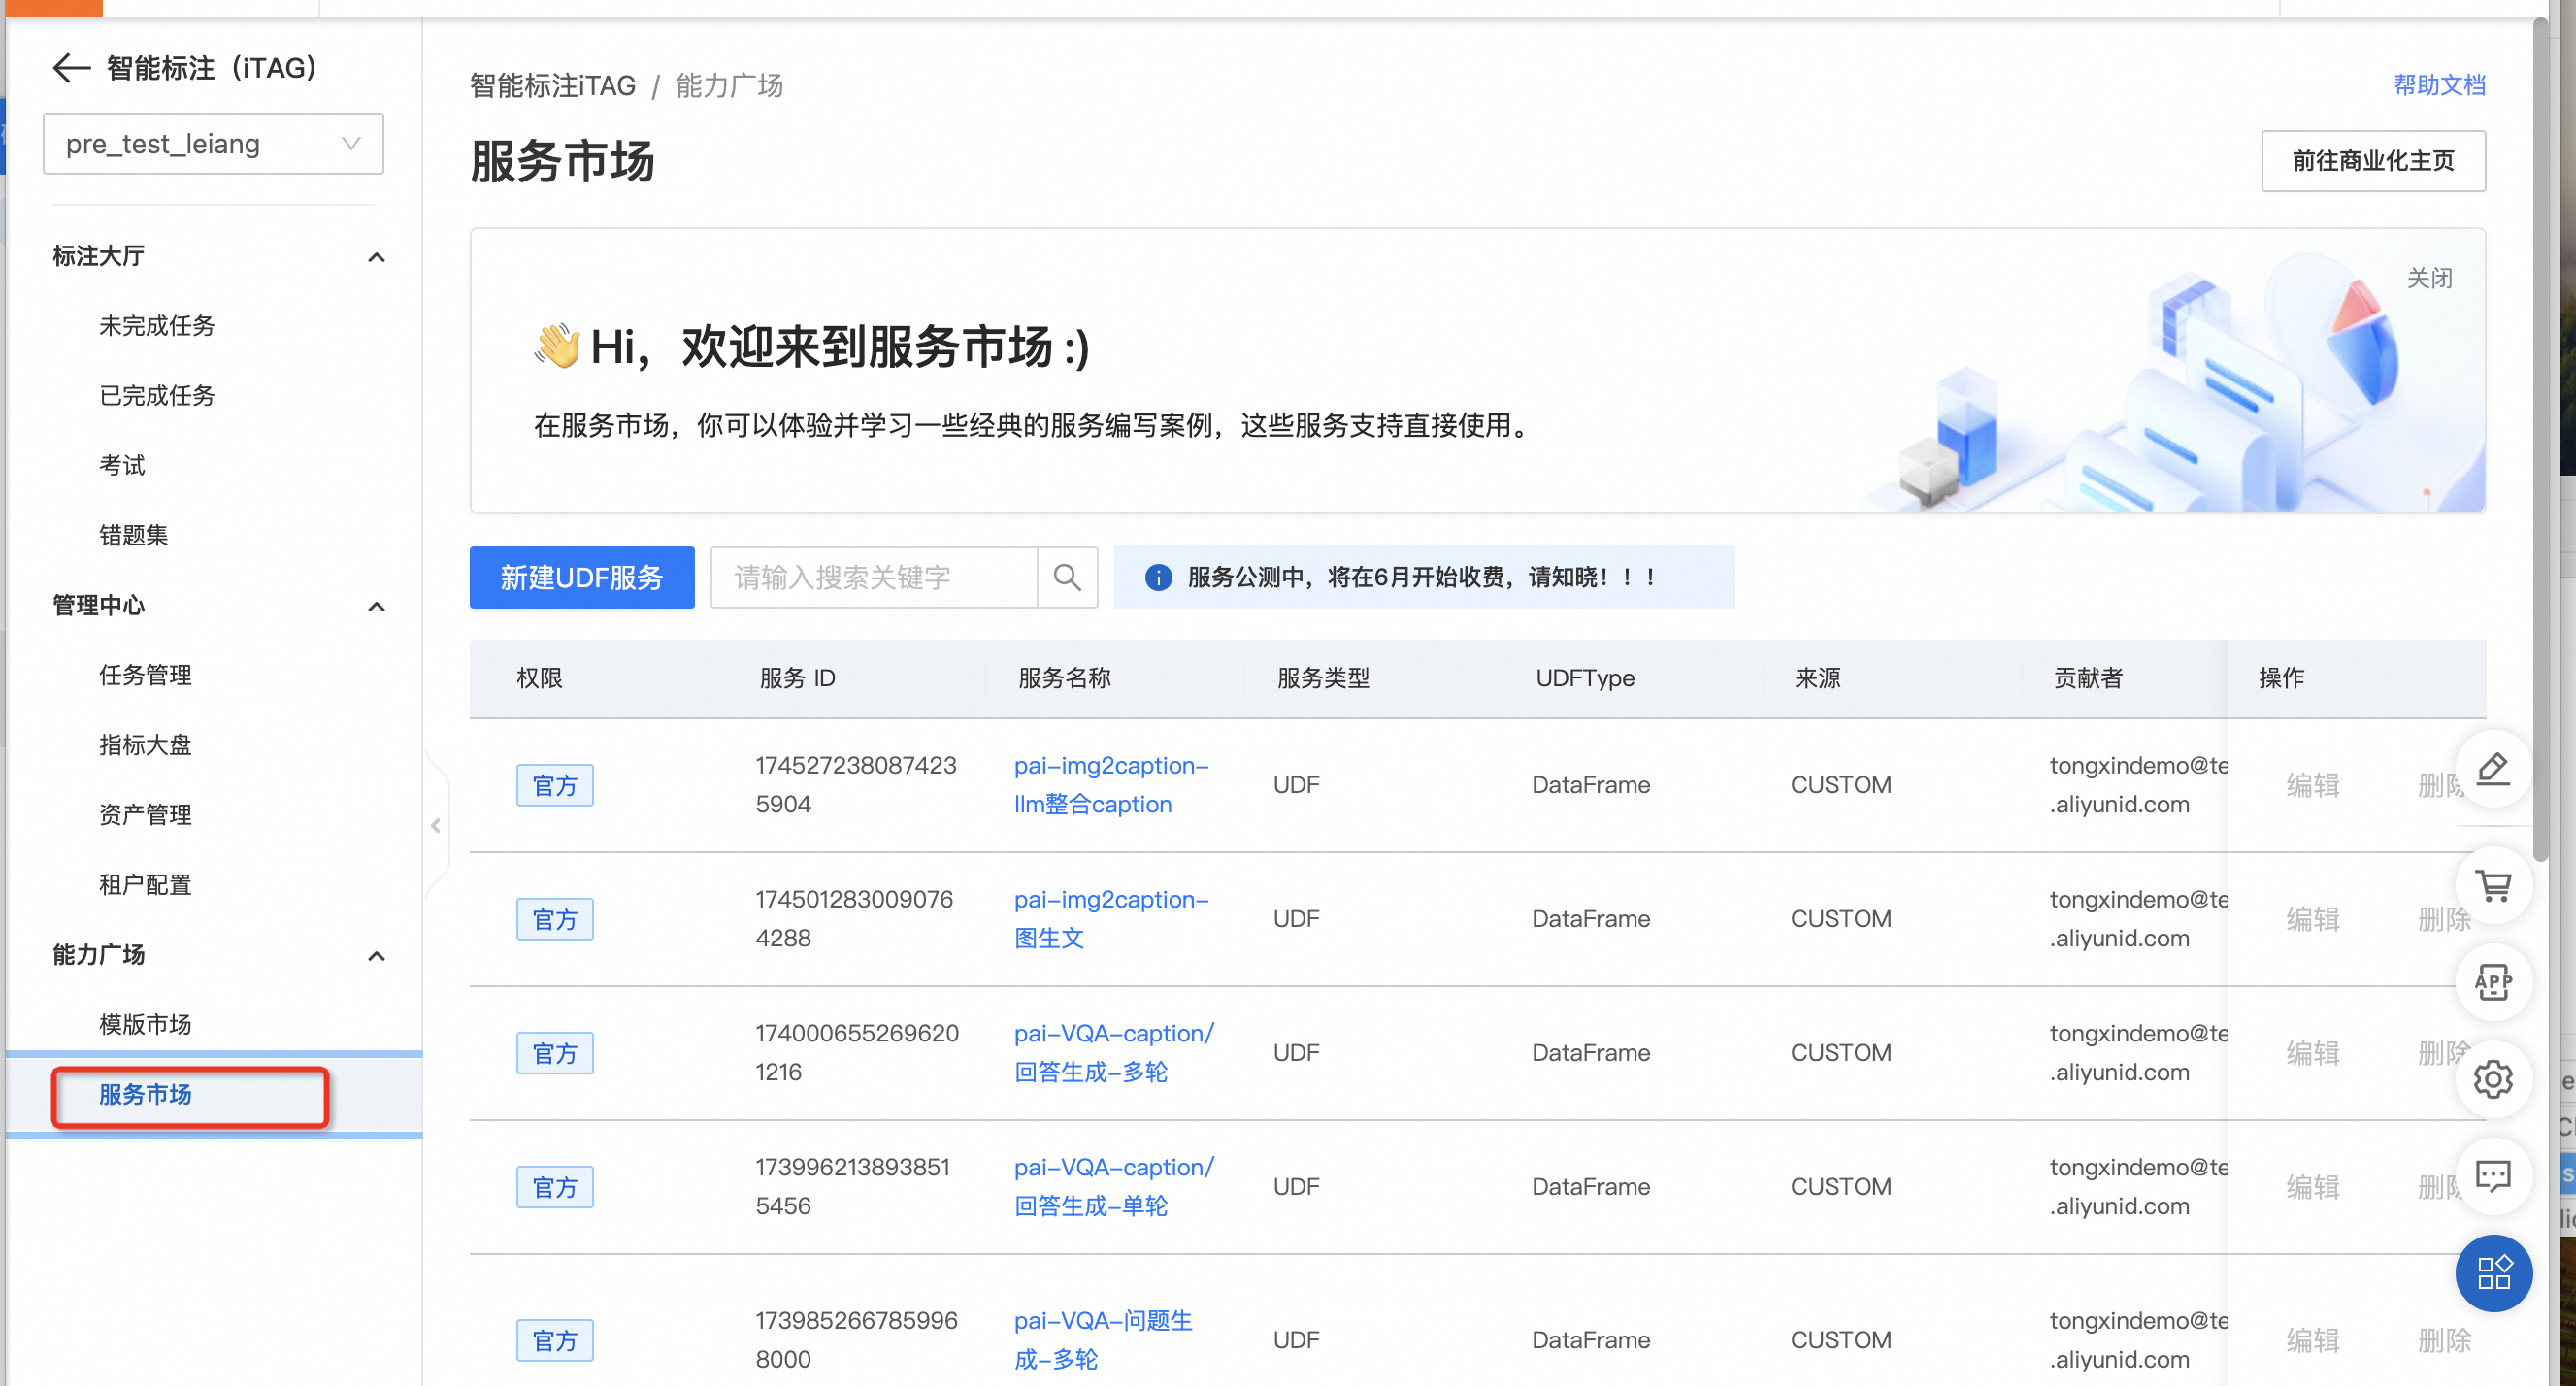The height and width of the screenshot is (1386, 2576).
Task: Click the 贡献者 column header
Action: pyautogui.click(x=2087, y=678)
